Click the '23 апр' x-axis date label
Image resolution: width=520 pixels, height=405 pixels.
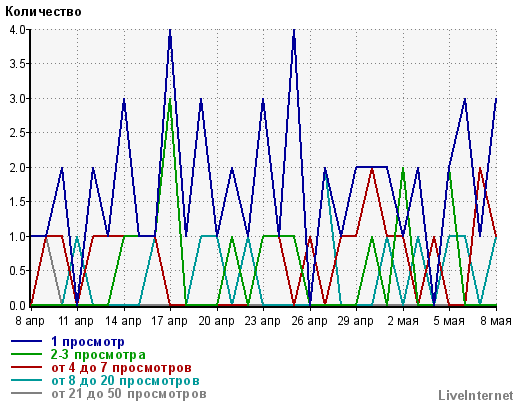[262, 321]
